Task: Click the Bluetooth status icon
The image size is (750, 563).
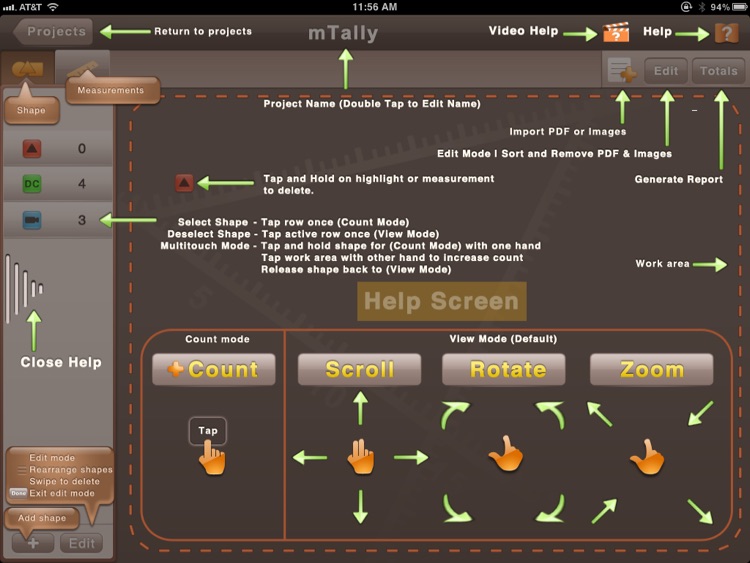Action: [x=702, y=7]
